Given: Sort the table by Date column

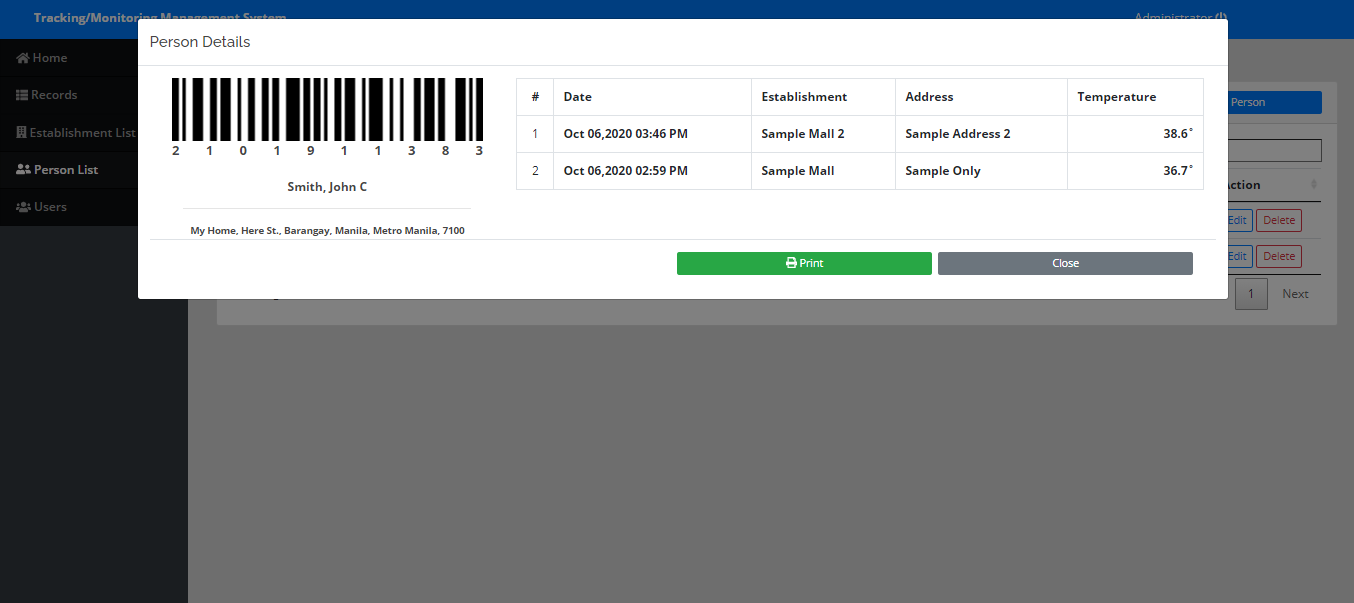Looking at the screenshot, I should click(578, 96).
